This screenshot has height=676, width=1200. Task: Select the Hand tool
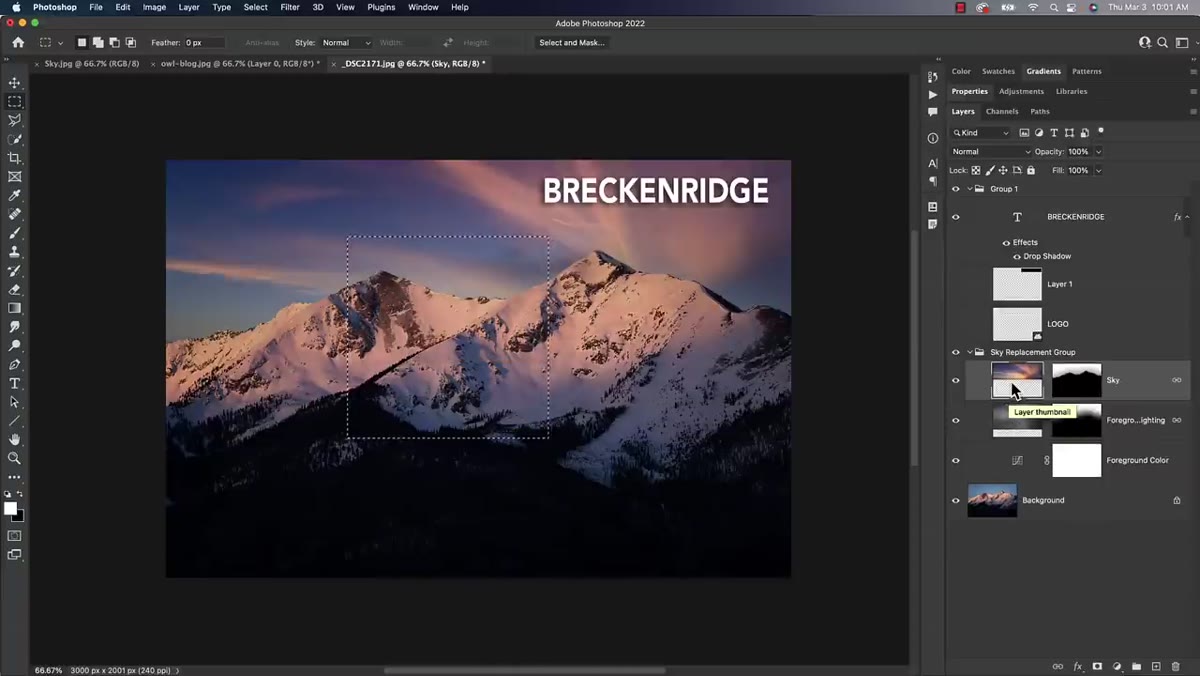pyautogui.click(x=14, y=440)
